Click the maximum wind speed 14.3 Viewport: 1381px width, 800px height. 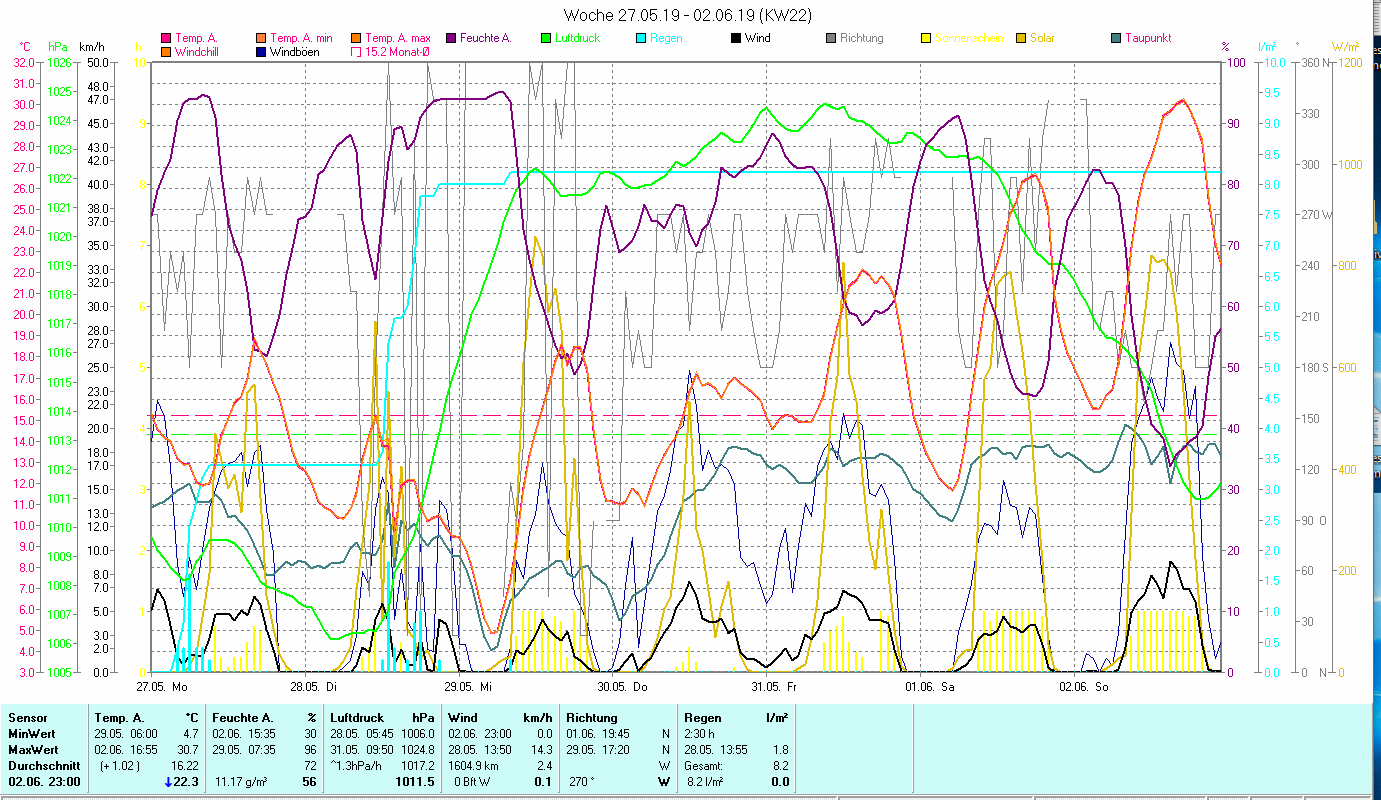click(x=541, y=750)
